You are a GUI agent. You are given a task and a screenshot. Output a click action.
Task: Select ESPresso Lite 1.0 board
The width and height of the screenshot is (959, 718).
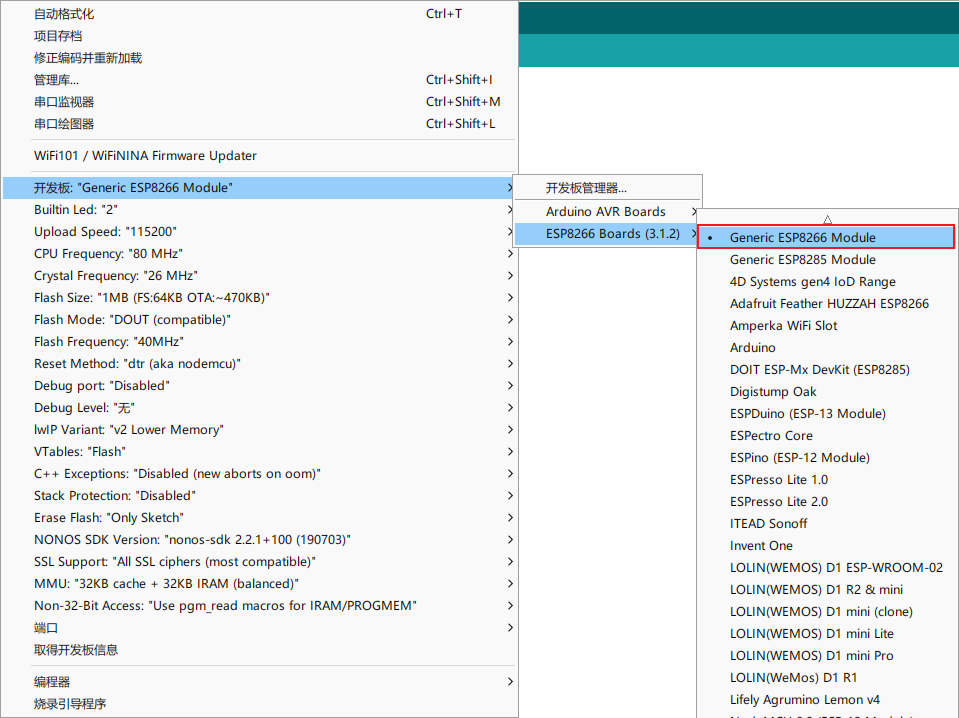pyautogui.click(x=826, y=479)
